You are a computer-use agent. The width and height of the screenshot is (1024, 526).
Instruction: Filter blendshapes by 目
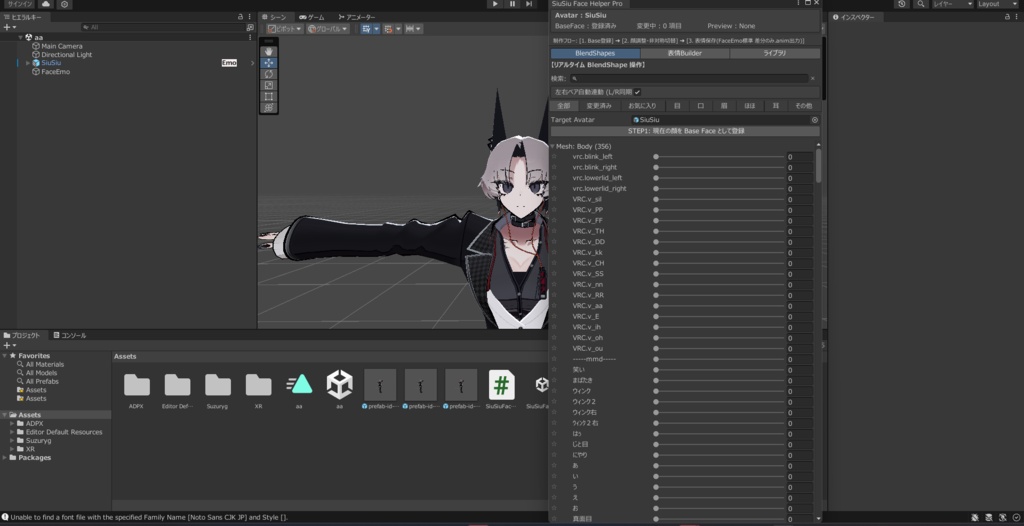(x=677, y=105)
